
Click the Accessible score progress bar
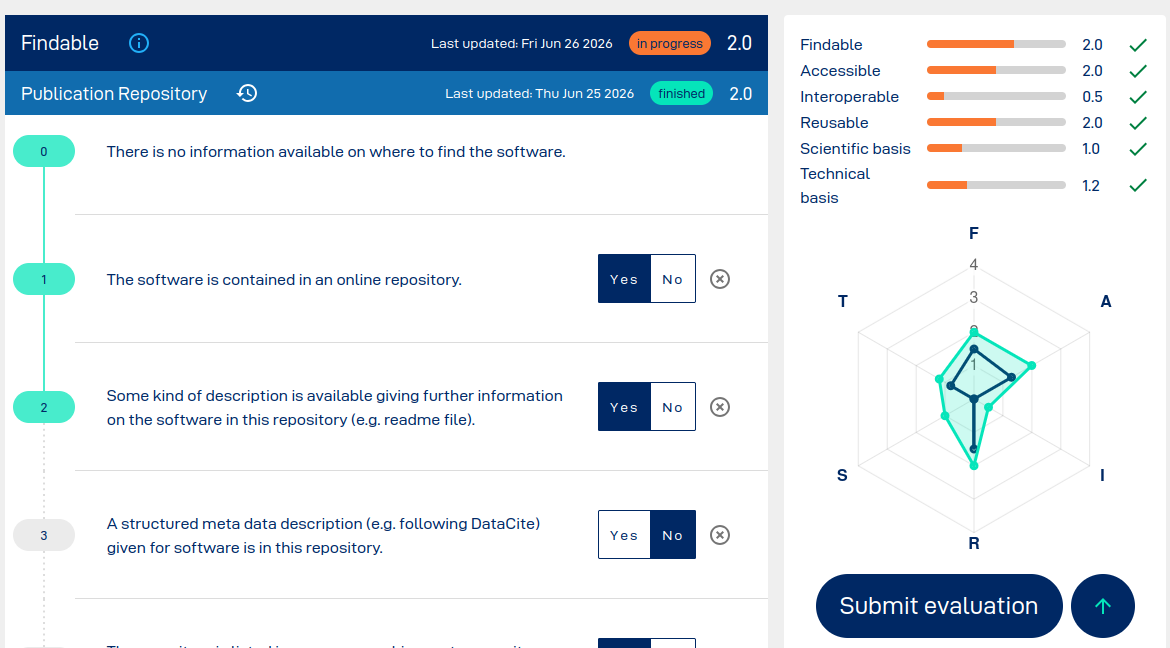tap(996, 70)
